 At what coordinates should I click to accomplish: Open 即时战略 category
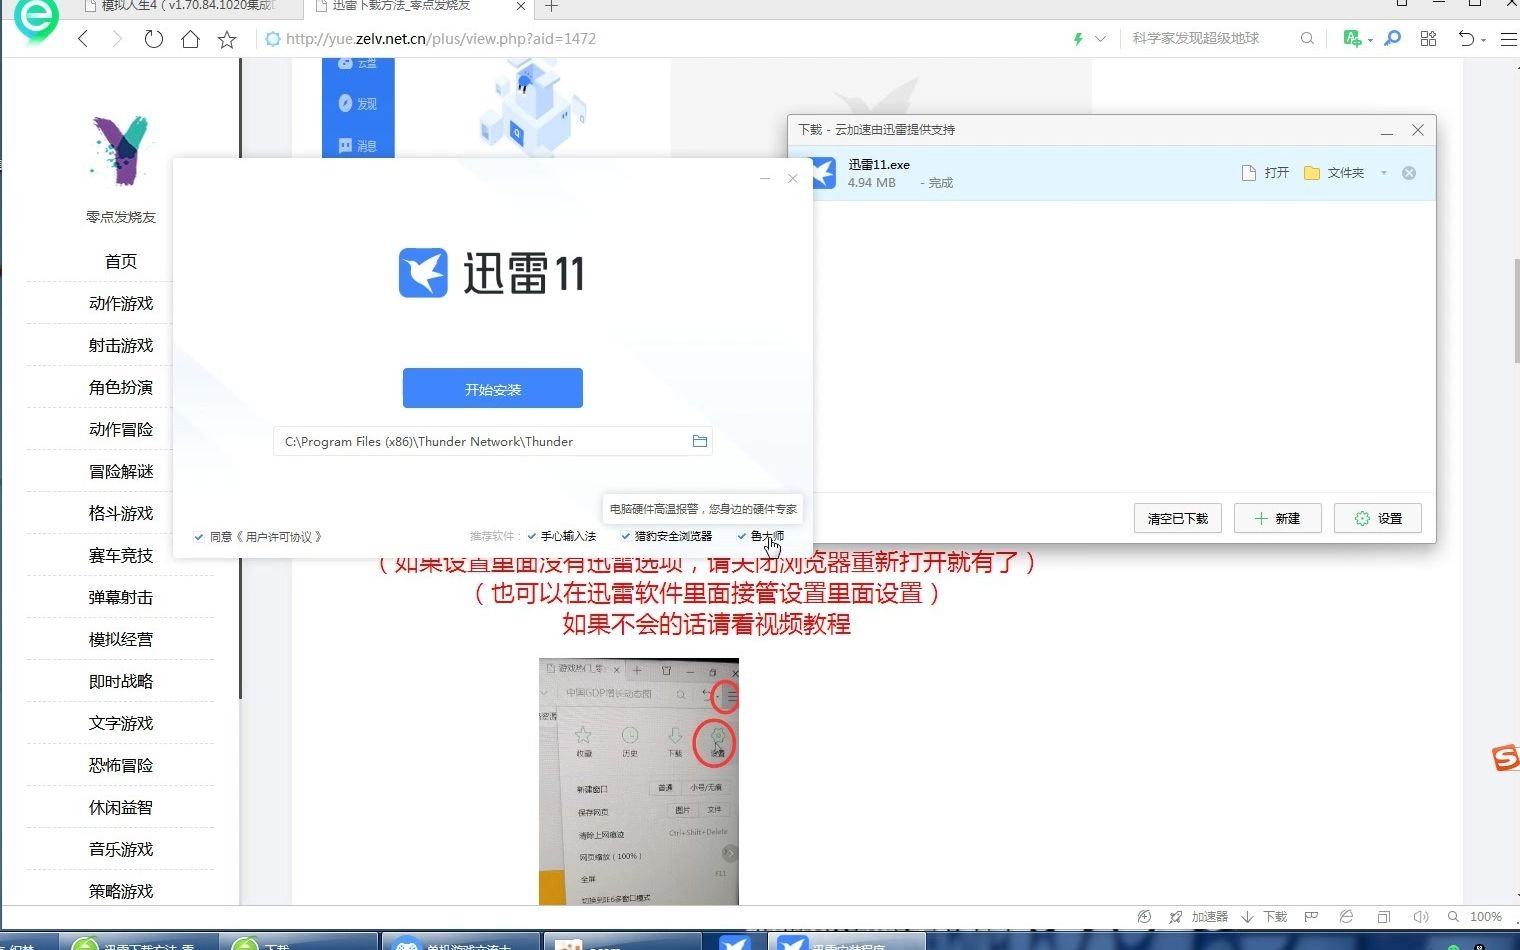[x=121, y=681]
